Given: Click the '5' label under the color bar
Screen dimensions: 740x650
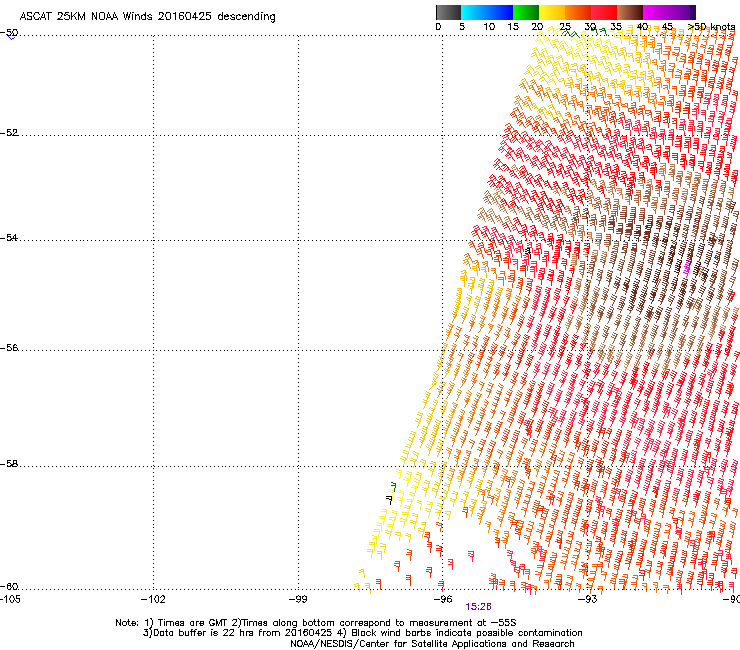Looking at the screenshot, I should click(x=462, y=27).
